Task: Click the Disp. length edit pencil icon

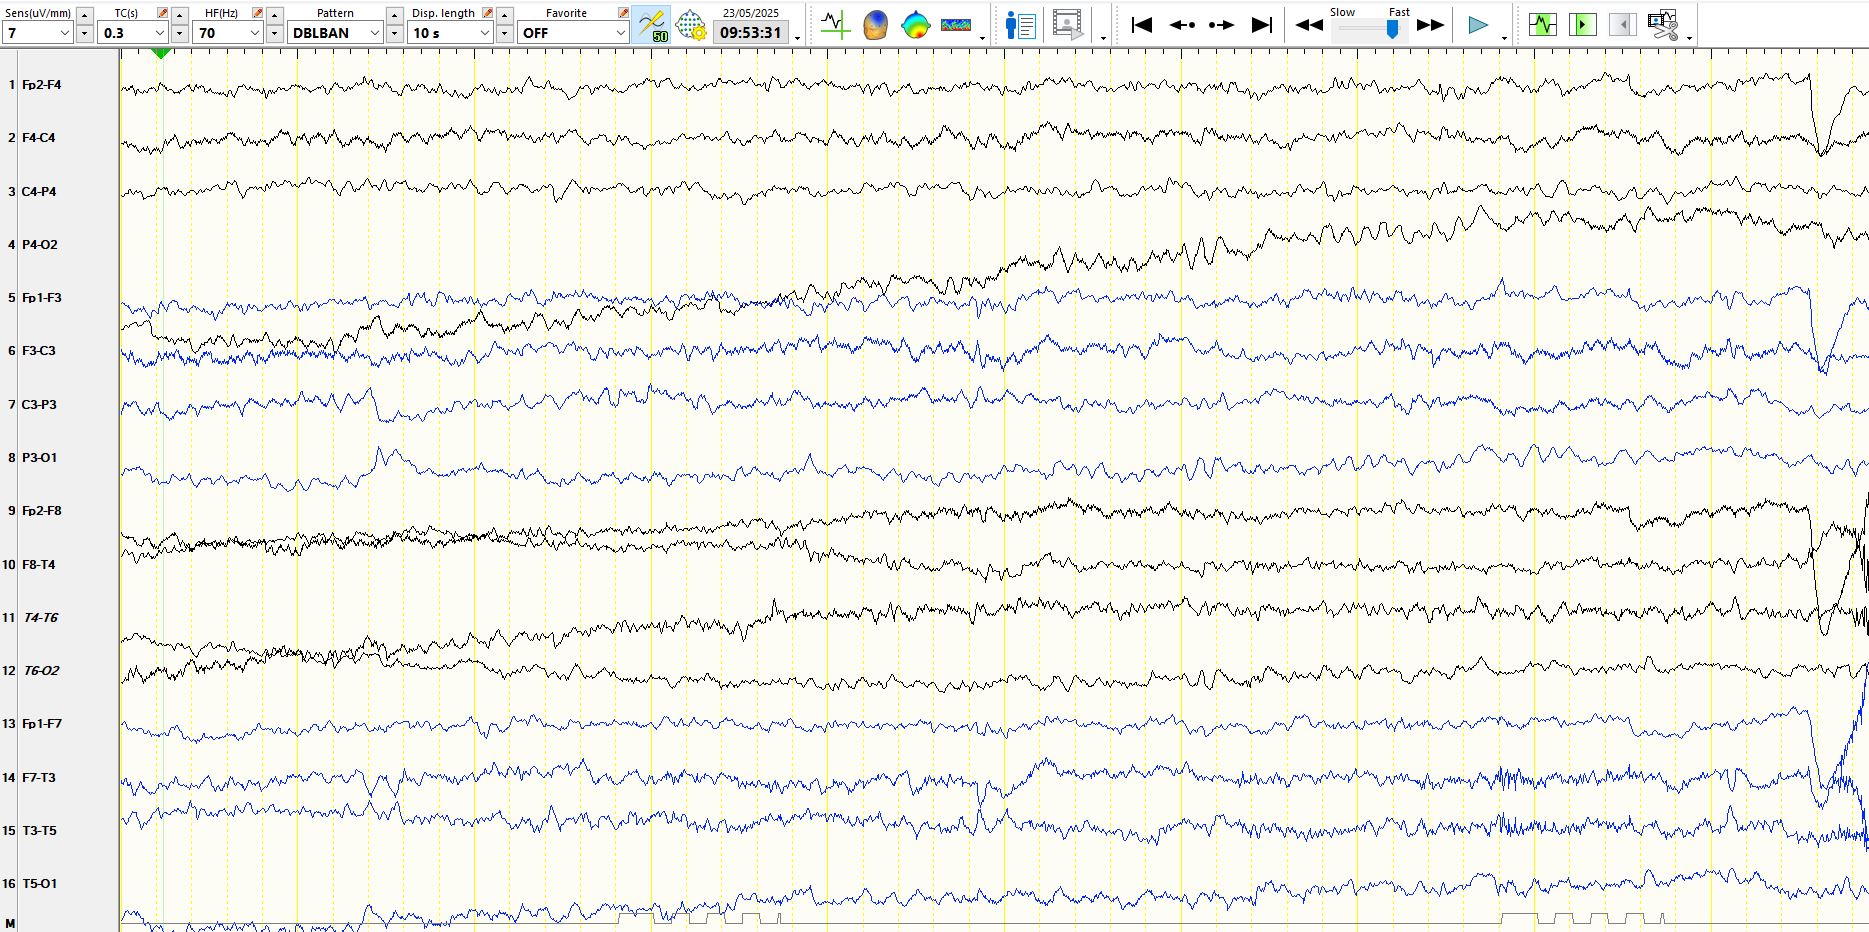Action: pyautogui.click(x=487, y=13)
